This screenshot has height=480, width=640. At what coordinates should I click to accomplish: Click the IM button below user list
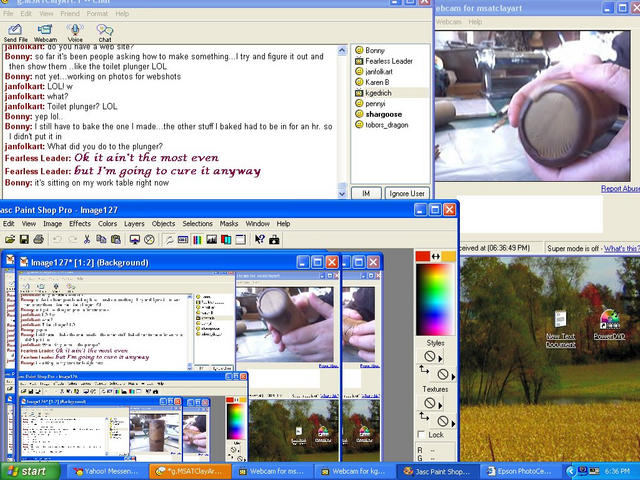click(x=366, y=193)
